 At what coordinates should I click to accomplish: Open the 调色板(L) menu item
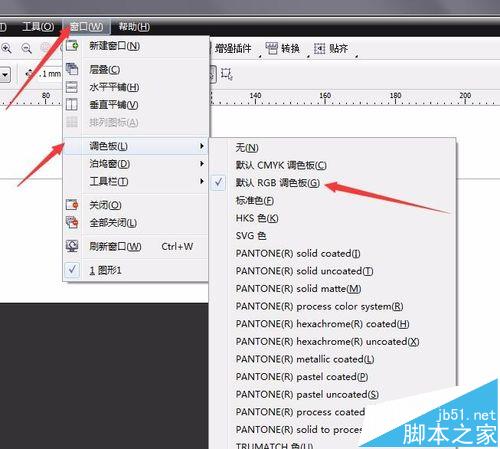click(135, 146)
